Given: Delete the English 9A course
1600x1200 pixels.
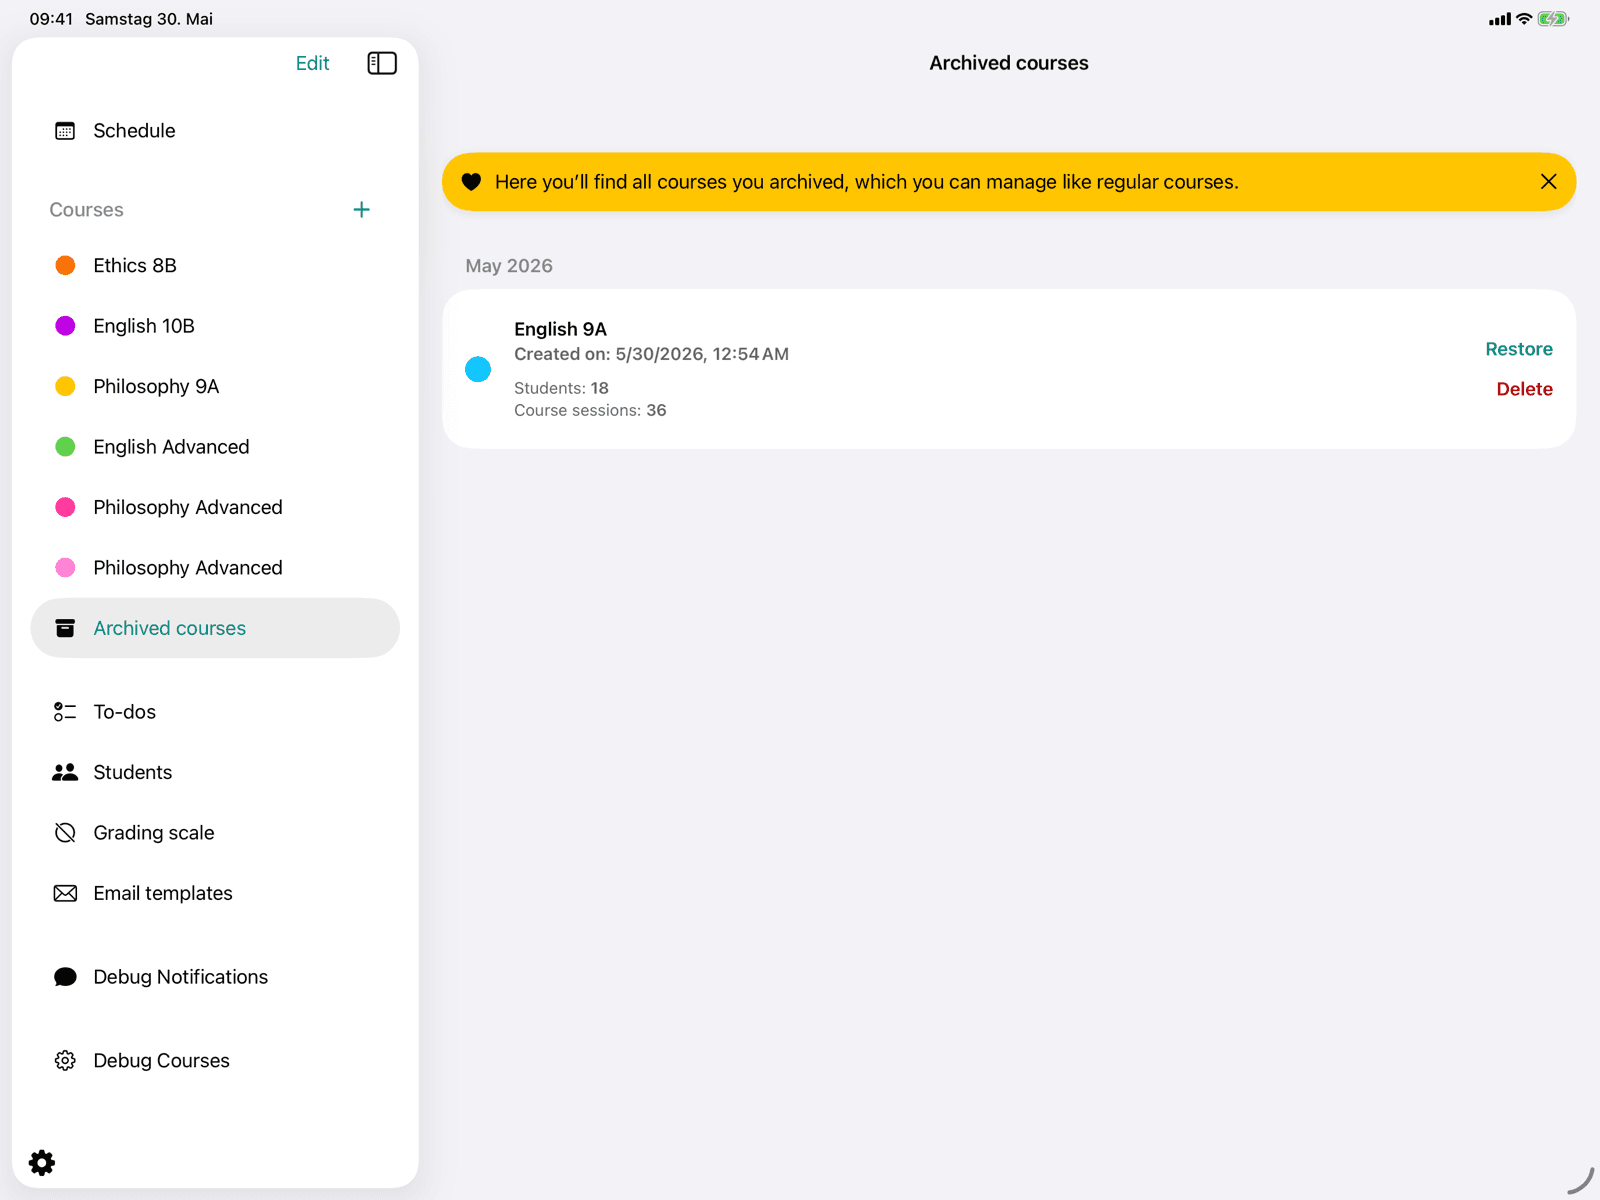Looking at the screenshot, I should pos(1524,389).
